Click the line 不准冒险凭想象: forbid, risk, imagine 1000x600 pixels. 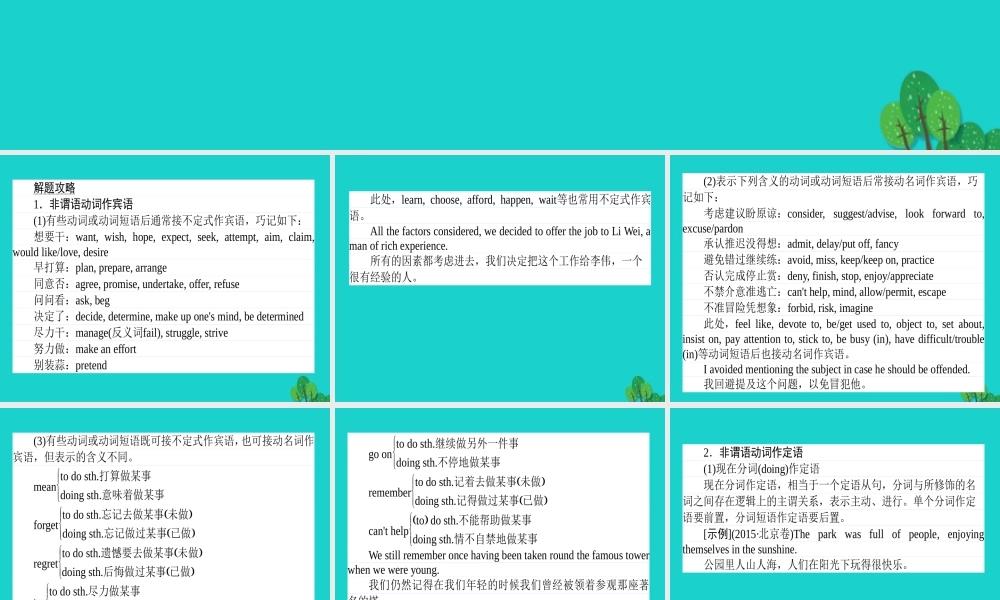(x=788, y=308)
